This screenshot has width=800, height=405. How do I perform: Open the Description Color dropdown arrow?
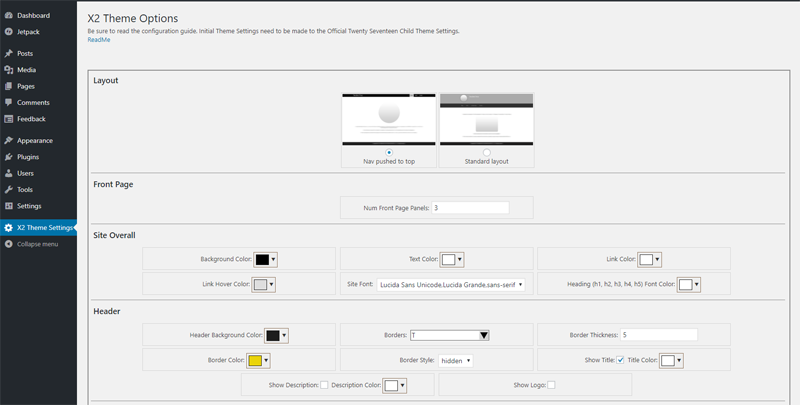[403, 386]
